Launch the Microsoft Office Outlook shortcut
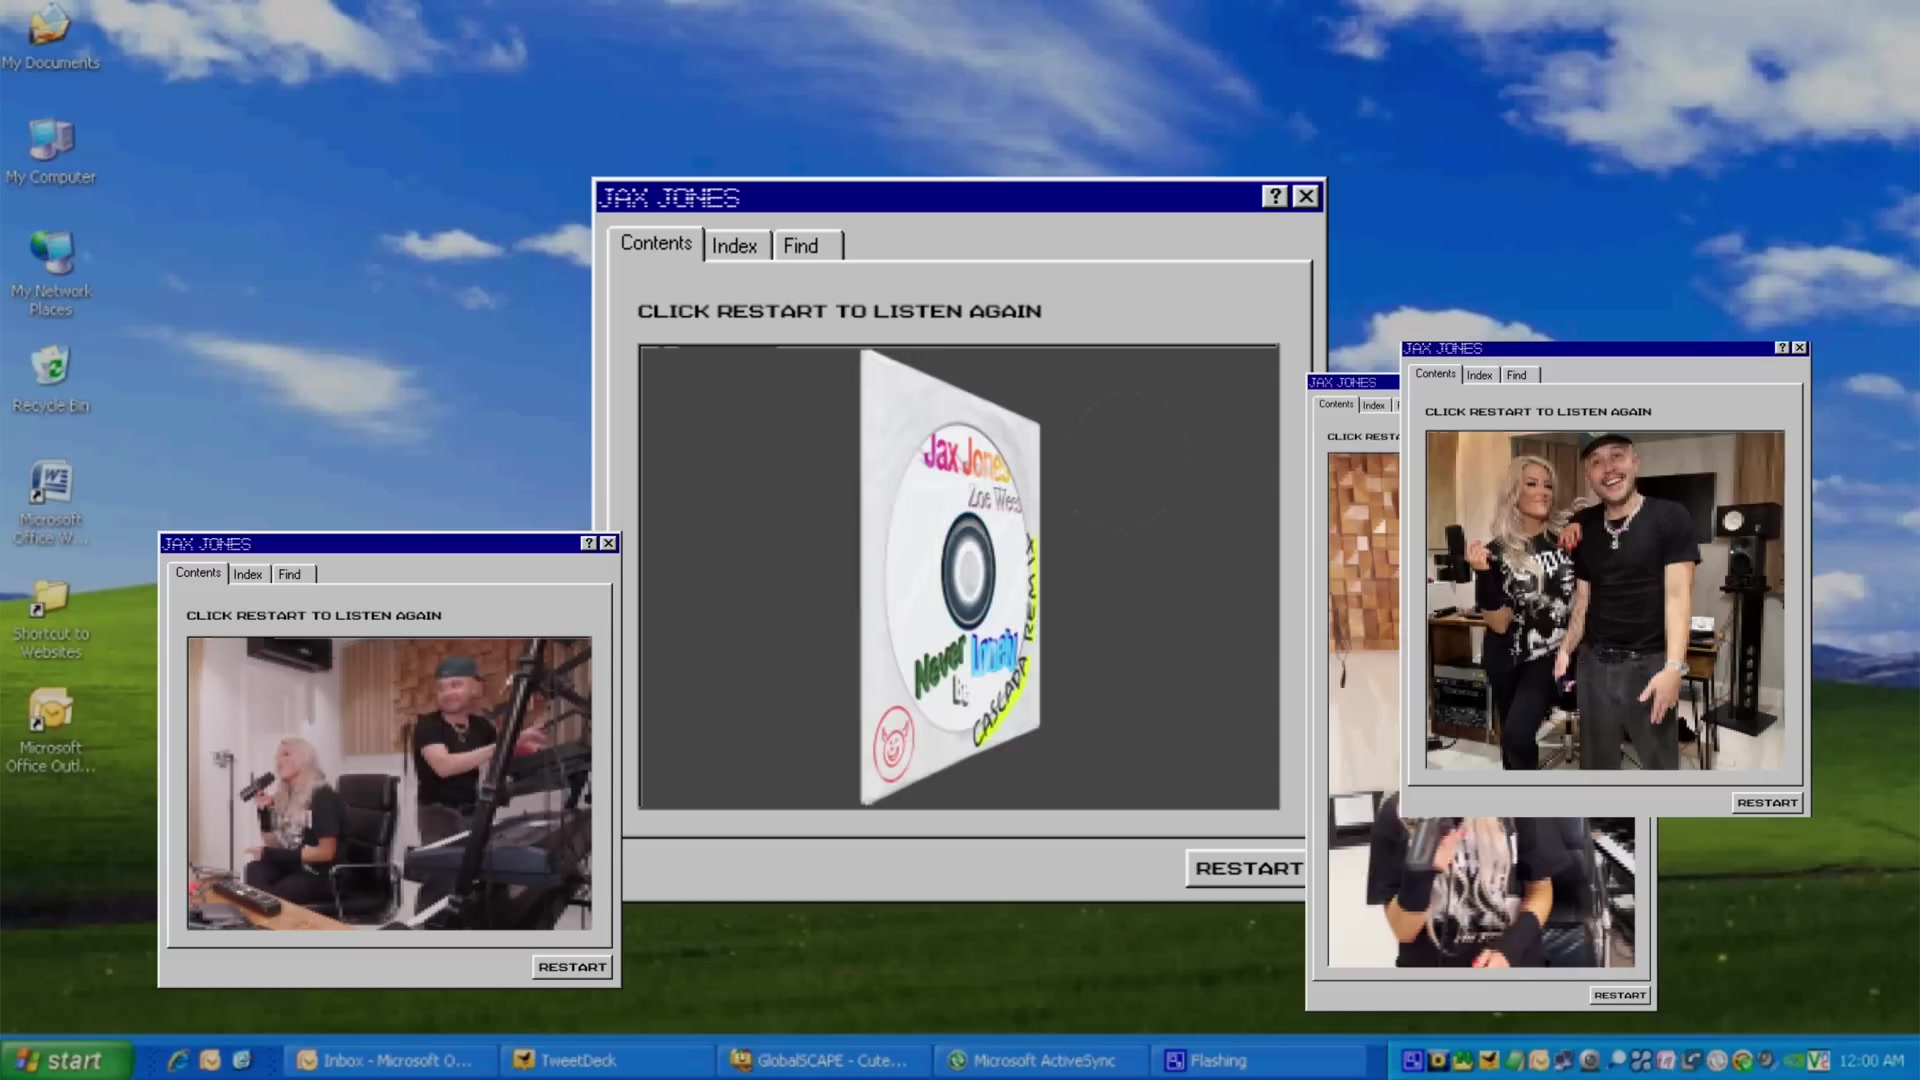Screen dimensions: 1920x1080 click(x=51, y=730)
